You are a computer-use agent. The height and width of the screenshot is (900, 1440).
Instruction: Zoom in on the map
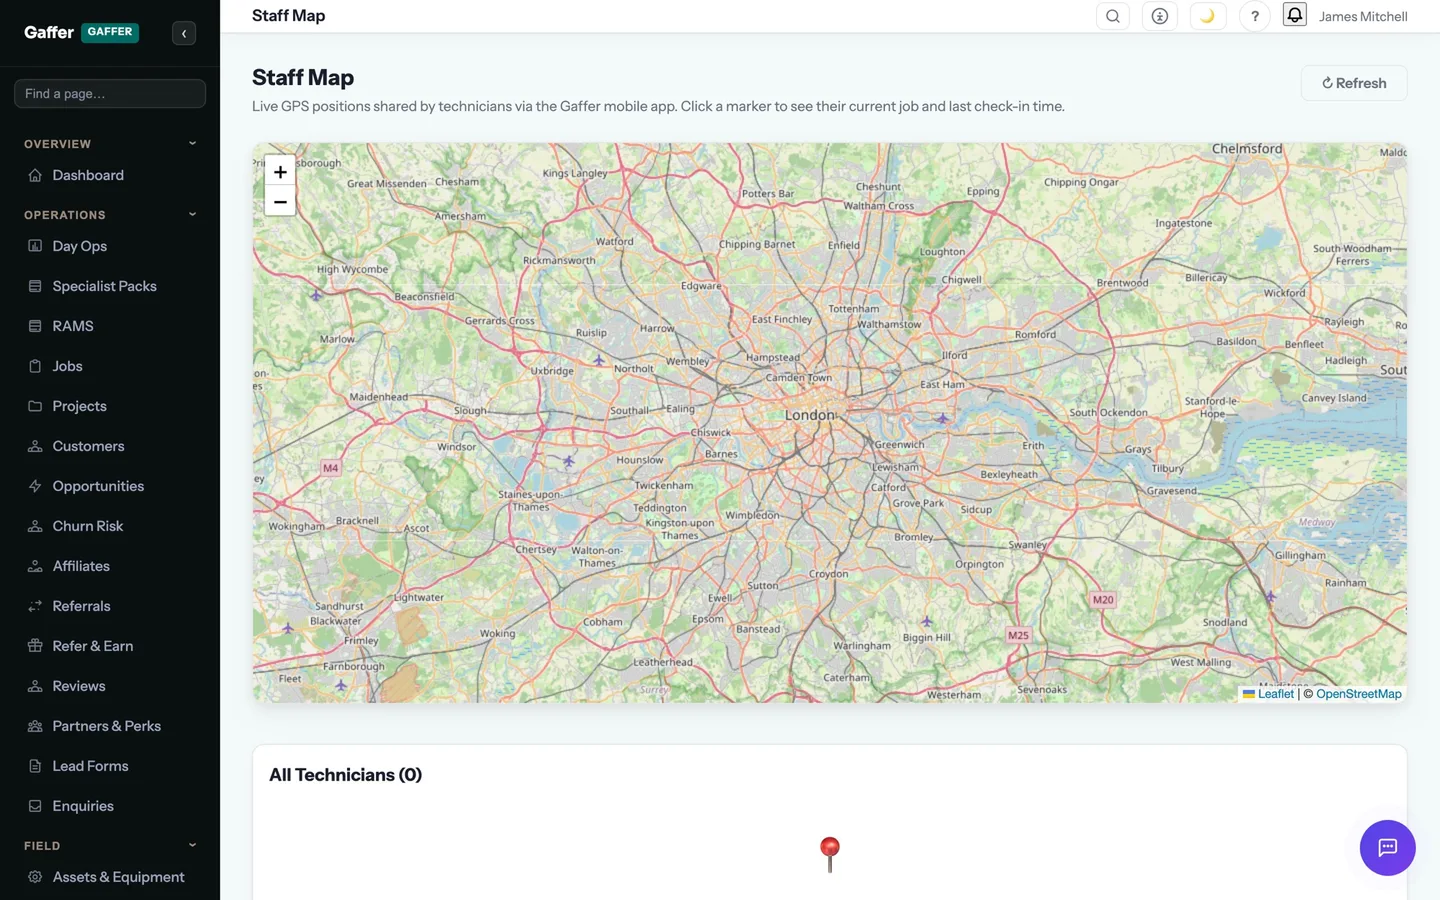coord(280,172)
